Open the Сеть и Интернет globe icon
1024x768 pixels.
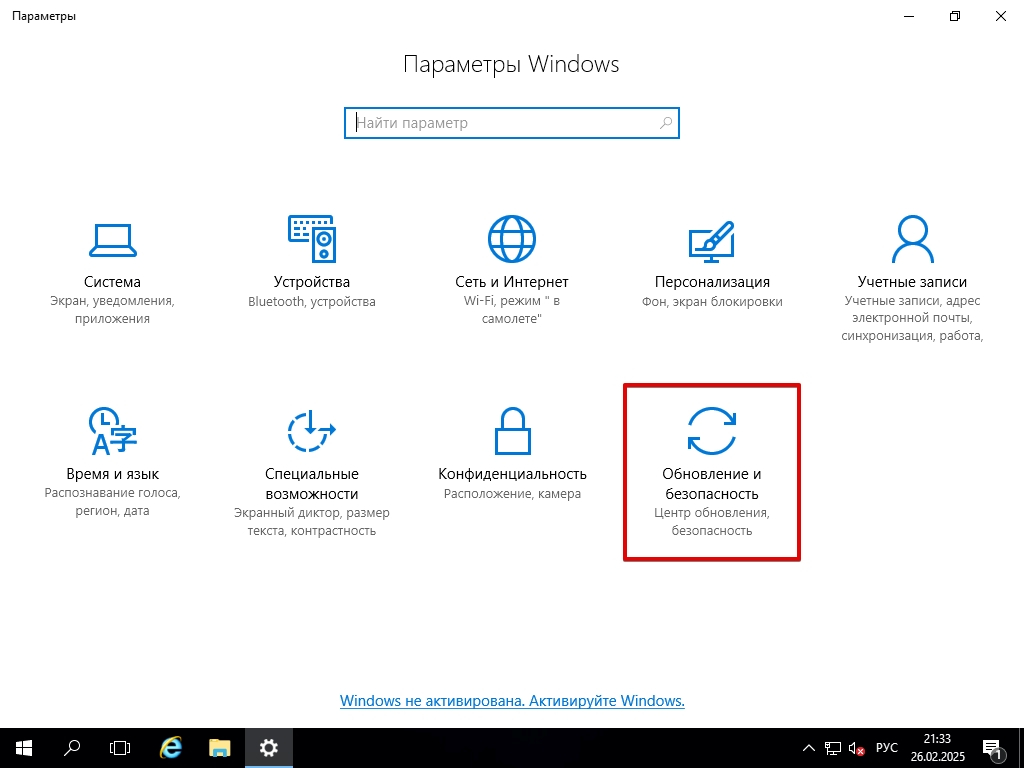pyautogui.click(x=512, y=239)
